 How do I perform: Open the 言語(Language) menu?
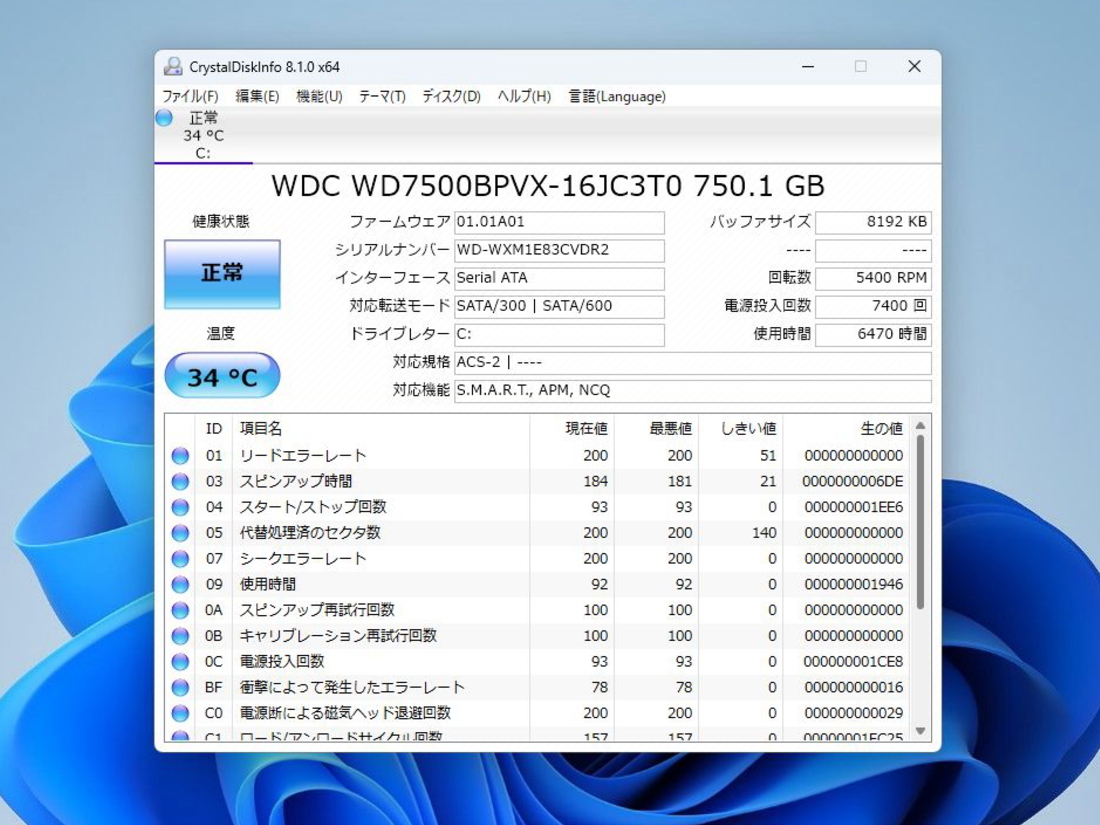tap(617, 96)
